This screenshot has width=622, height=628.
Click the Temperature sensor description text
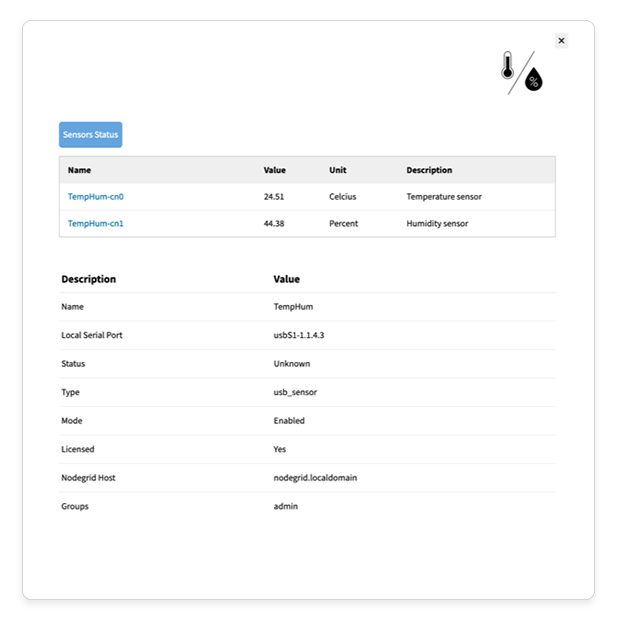coord(444,197)
